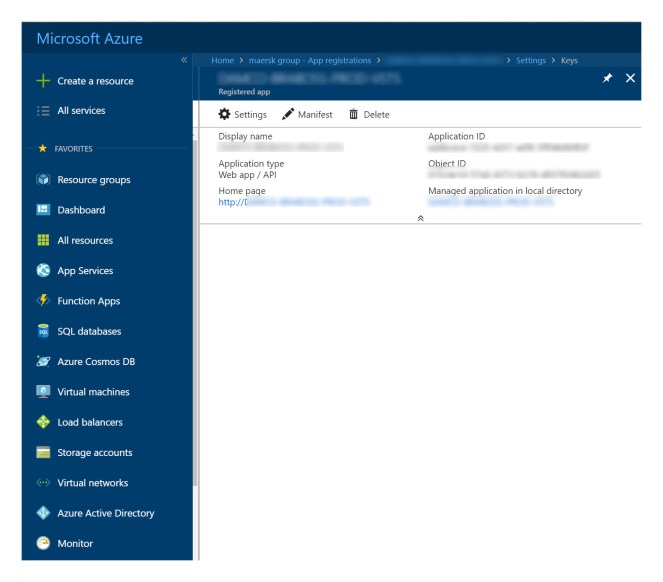The image size is (663, 582).
Task: Click the Create a resource plus icon
Action: click(42, 81)
